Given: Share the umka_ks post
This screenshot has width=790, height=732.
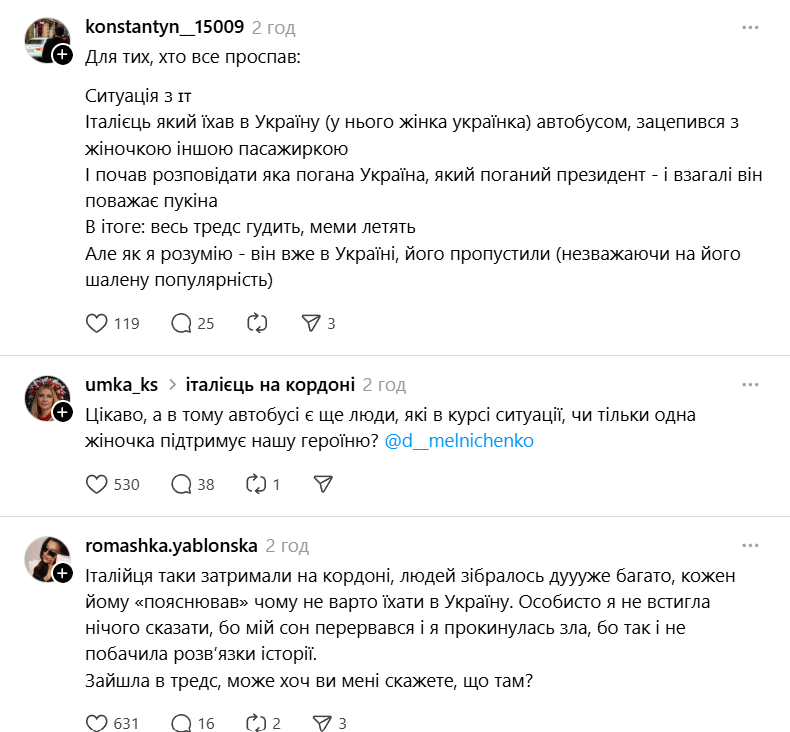Looking at the screenshot, I should (322, 484).
